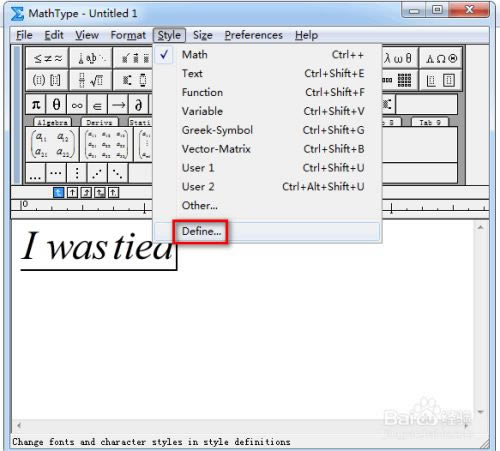The height and width of the screenshot is (451, 500).
Task: Select the centered tab stop
Action: [72, 192]
